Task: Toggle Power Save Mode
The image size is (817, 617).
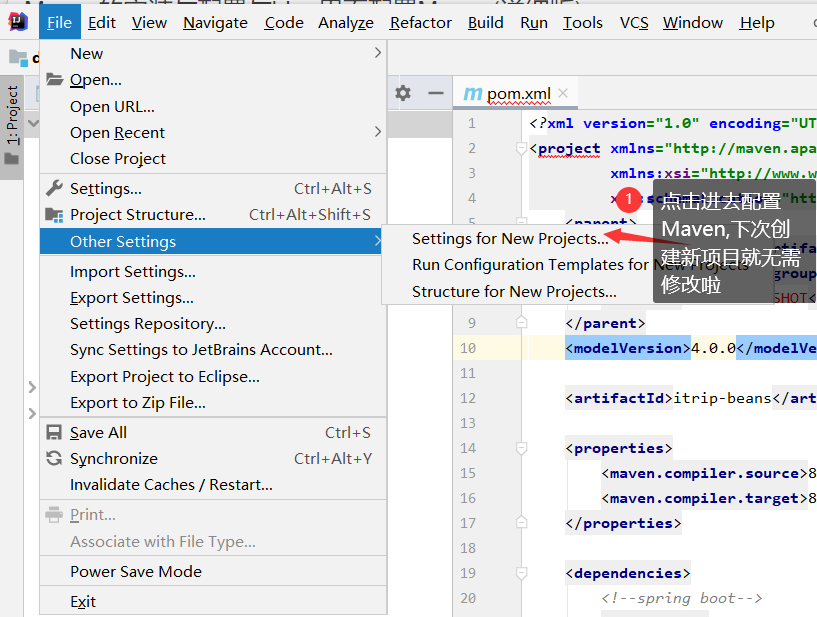Action: [x=136, y=572]
